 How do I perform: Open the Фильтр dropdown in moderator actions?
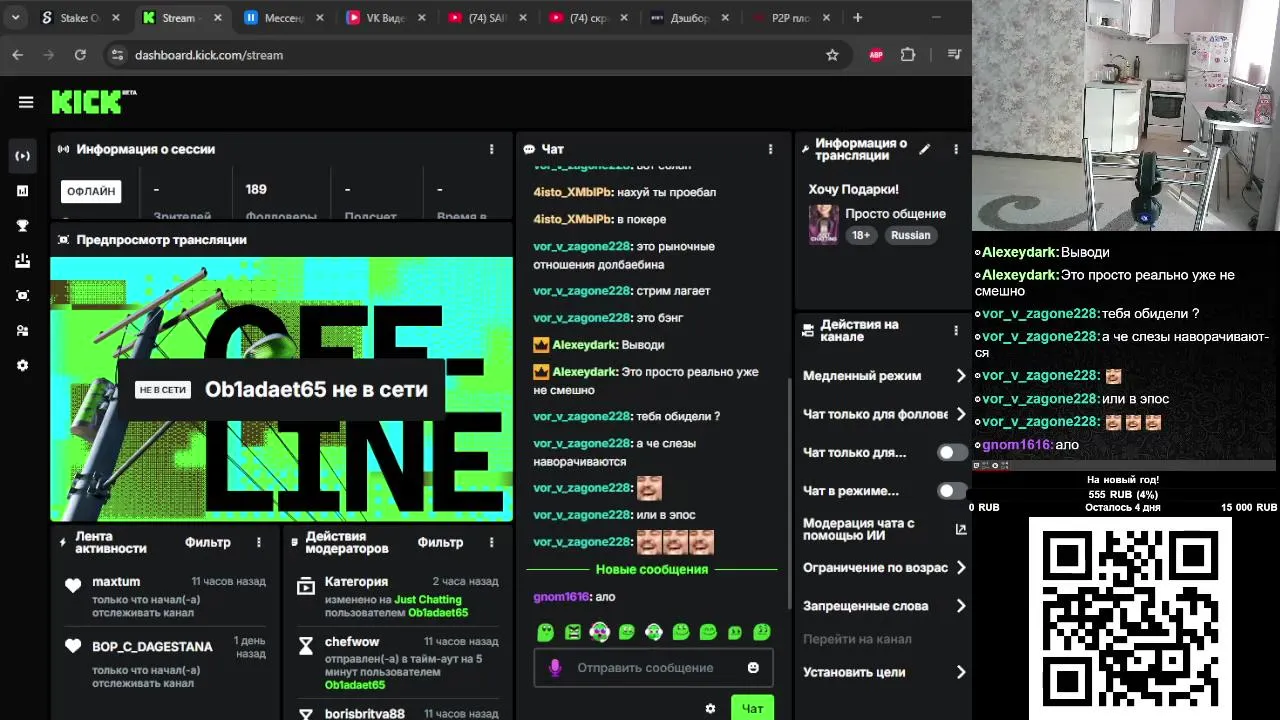(440, 542)
